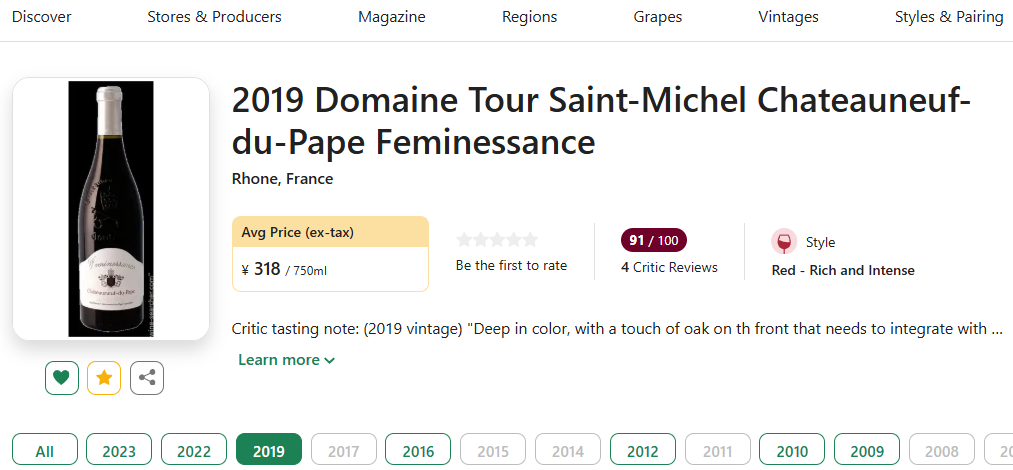Select the 2023 vintage filter
1013x470 pixels.
click(120, 451)
